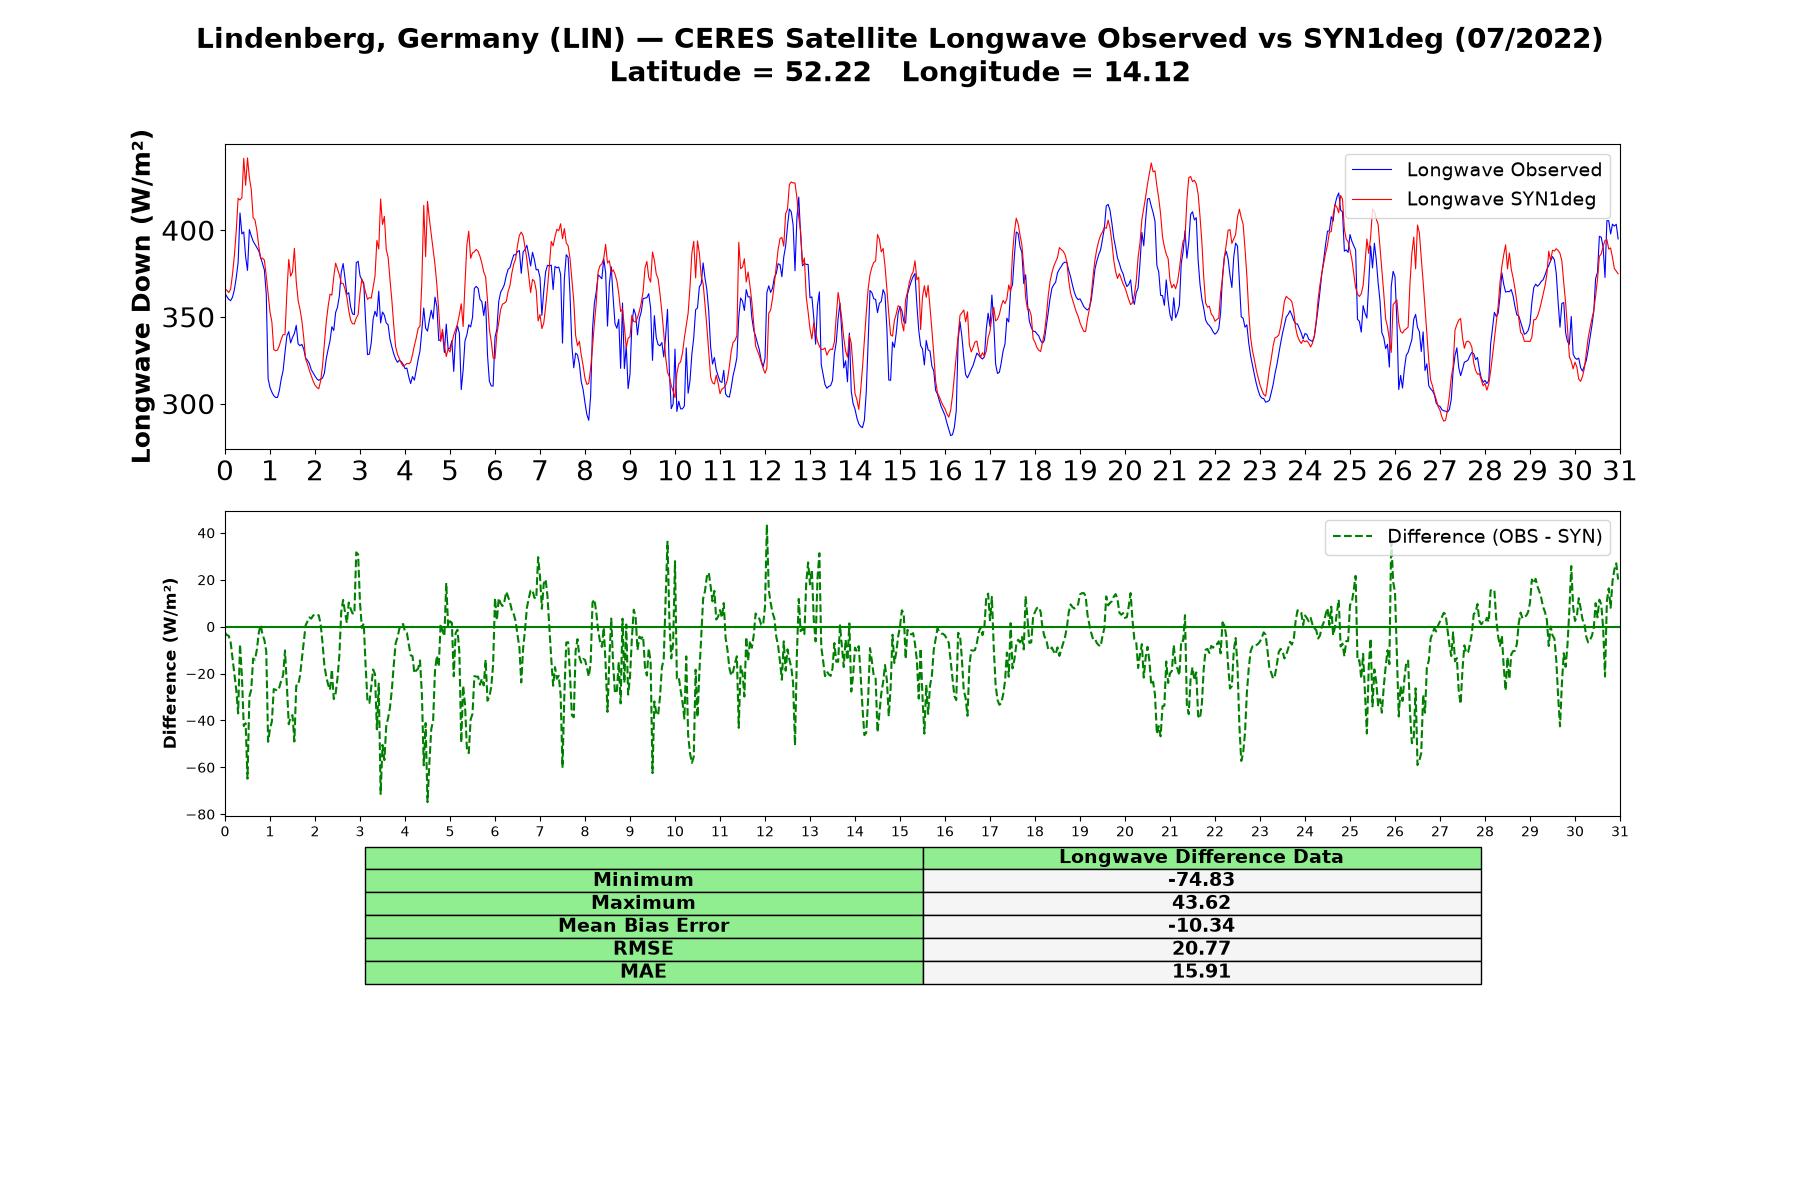1800x1200 pixels.
Task: Click the Mean Bias Error row label
Action: click(644, 926)
